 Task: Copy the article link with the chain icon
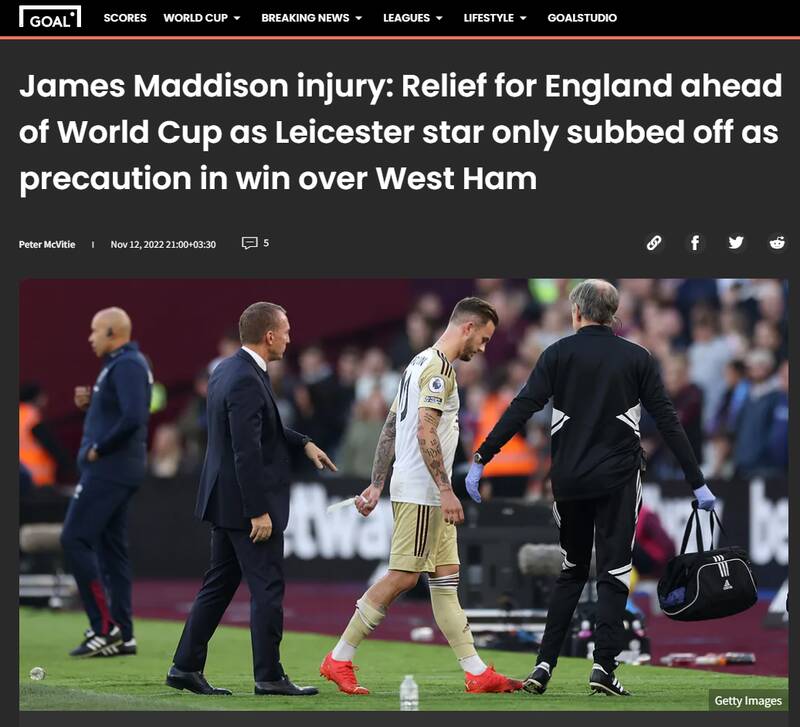click(x=654, y=243)
